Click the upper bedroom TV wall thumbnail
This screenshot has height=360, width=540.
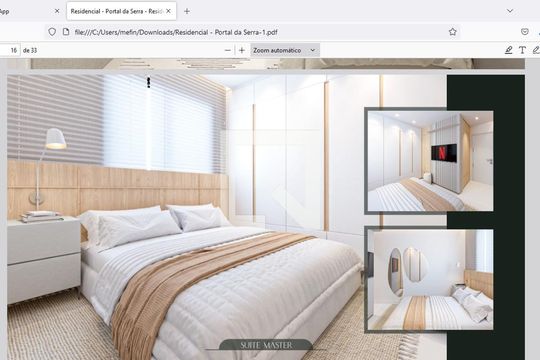point(430,161)
